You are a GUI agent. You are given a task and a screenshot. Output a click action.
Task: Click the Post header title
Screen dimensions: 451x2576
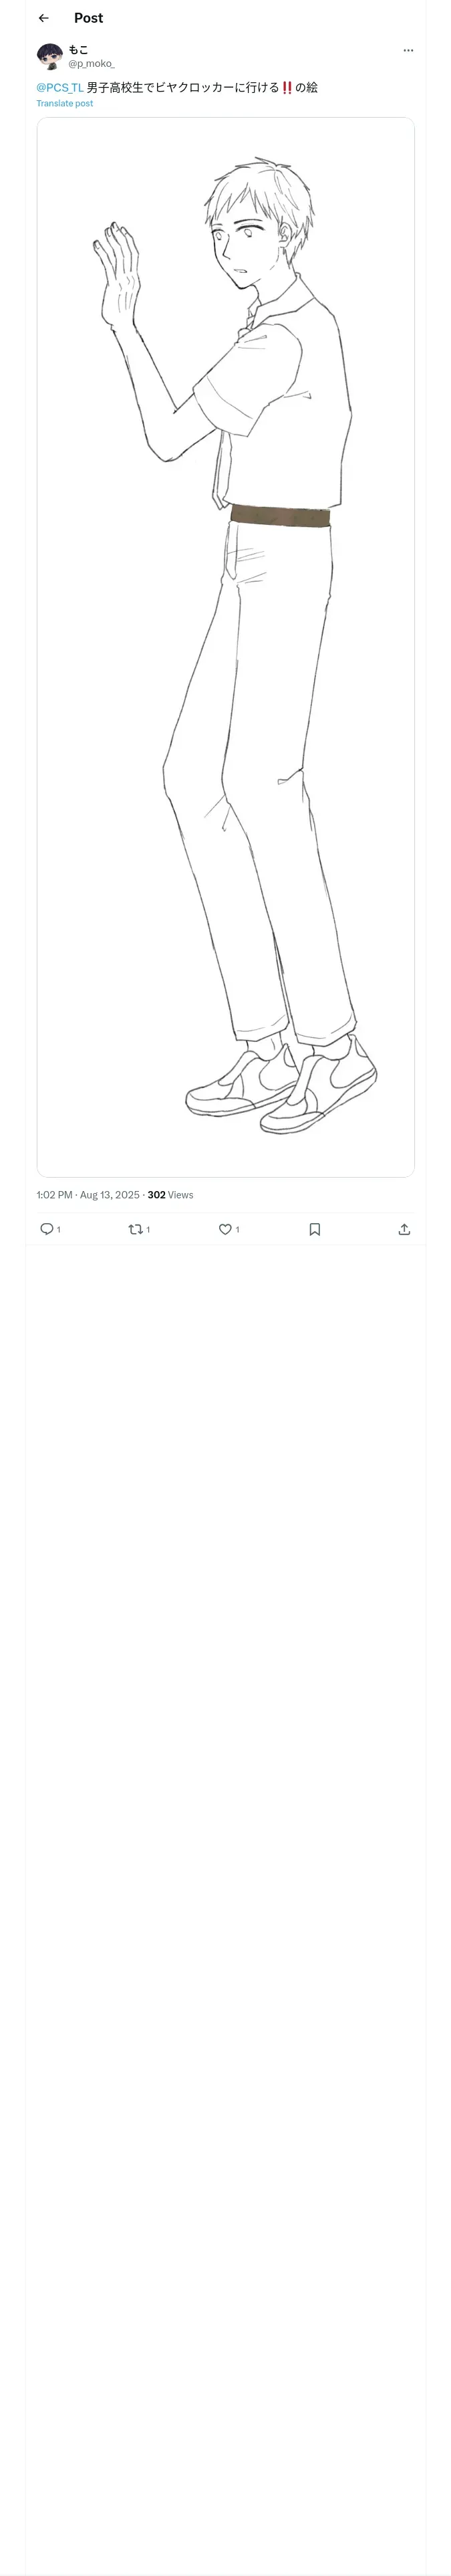pyautogui.click(x=88, y=18)
